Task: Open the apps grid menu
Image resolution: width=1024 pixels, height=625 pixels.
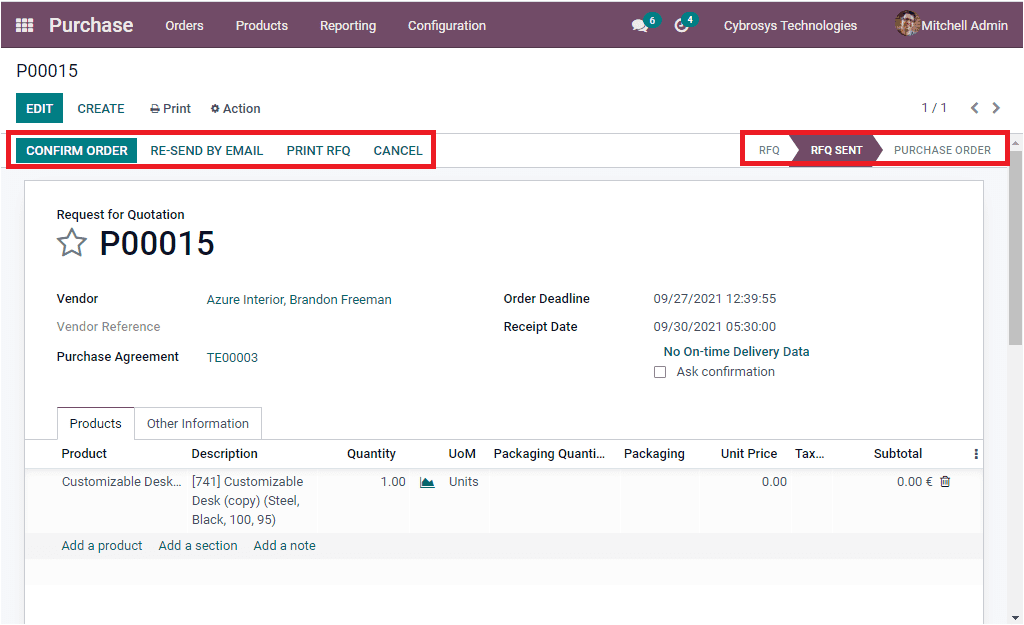Action: pyautogui.click(x=24, y=24)
